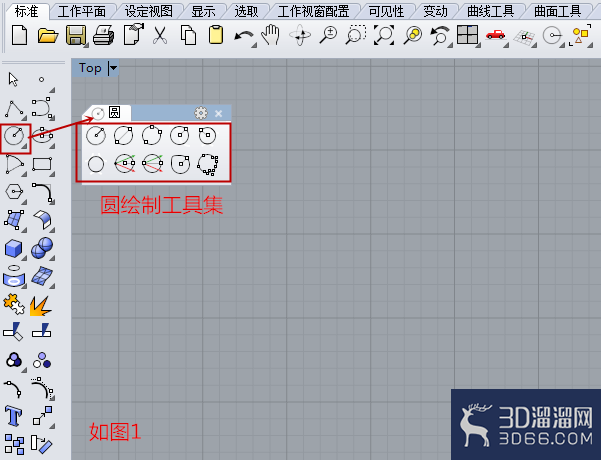
Task: Switch to the 曲线工具 tab
Action: point(490,12)
